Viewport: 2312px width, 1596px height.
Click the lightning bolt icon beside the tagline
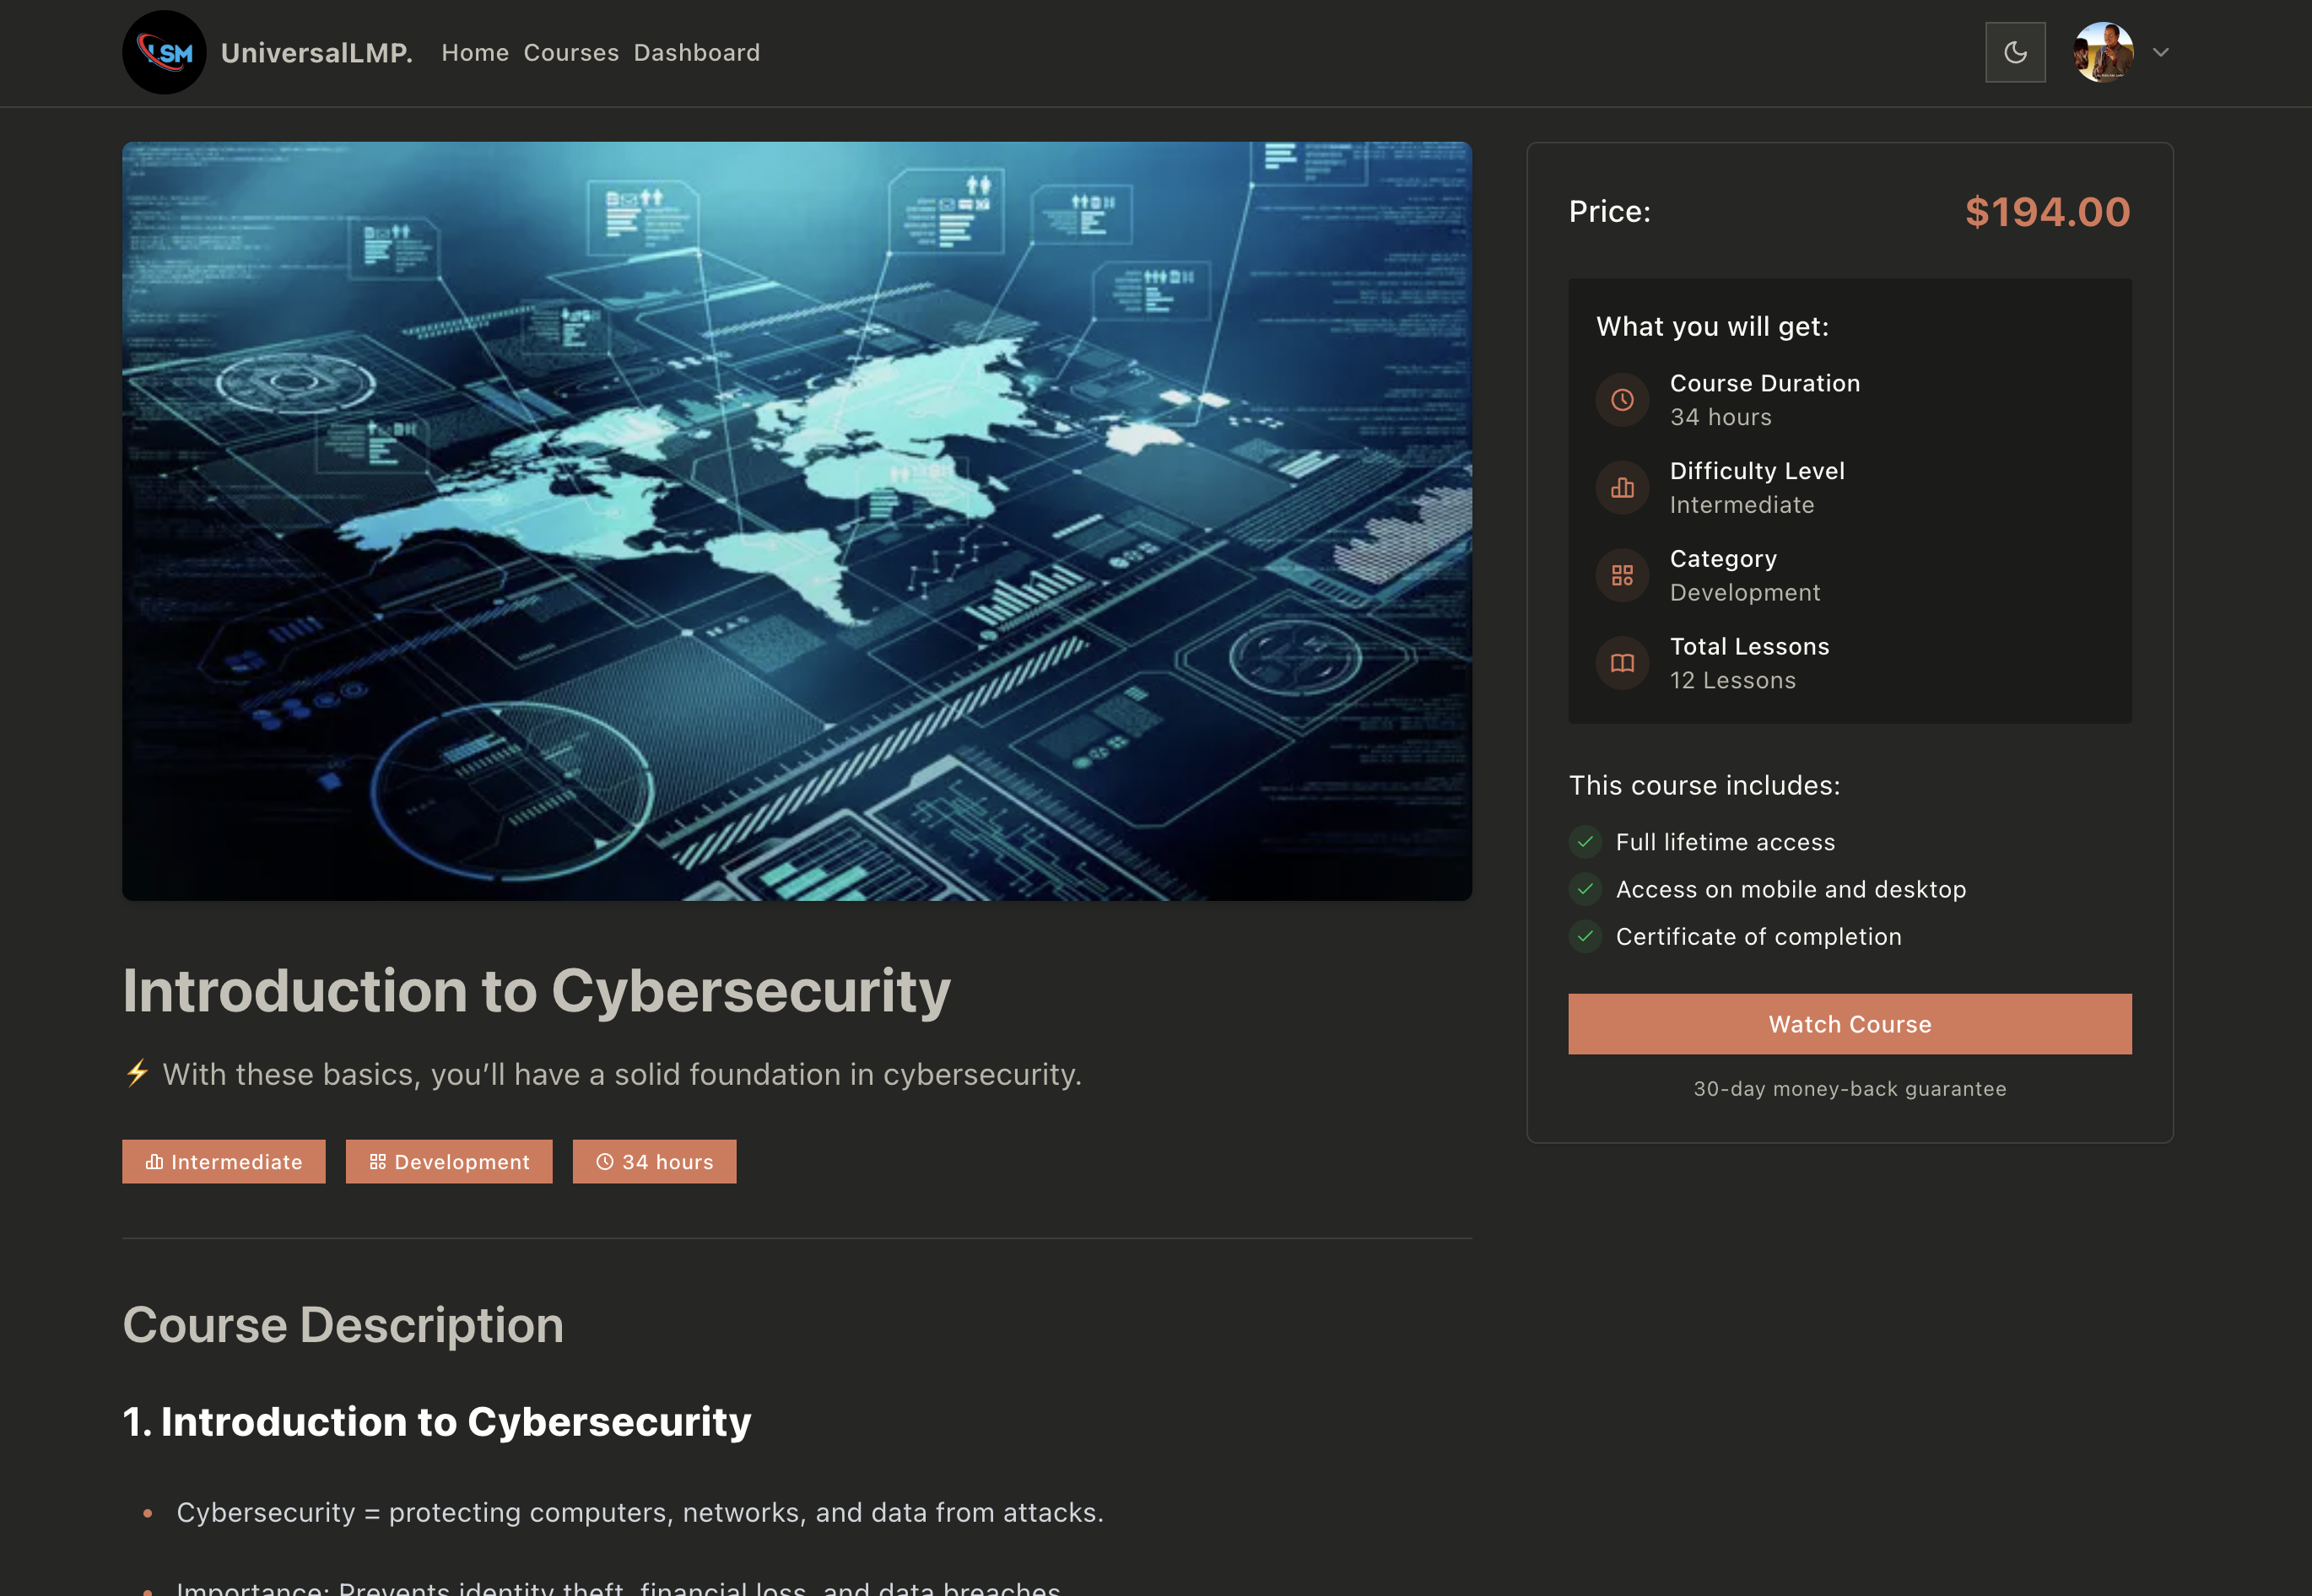(x=137, y=1073)
